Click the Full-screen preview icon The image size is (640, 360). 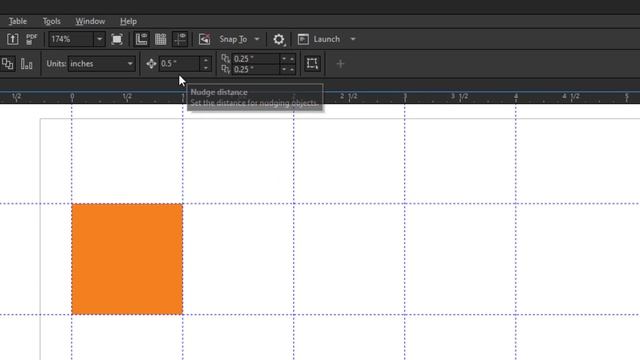(117, 39)
